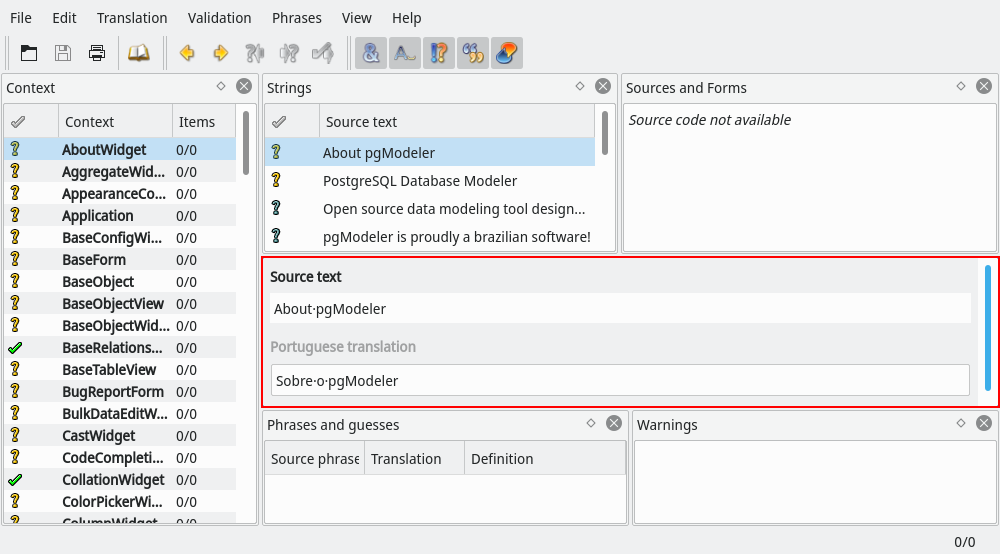
Task: Toggle accelerator validation ampersand icon
Action: pyautogui.click(x=371, y=53)
